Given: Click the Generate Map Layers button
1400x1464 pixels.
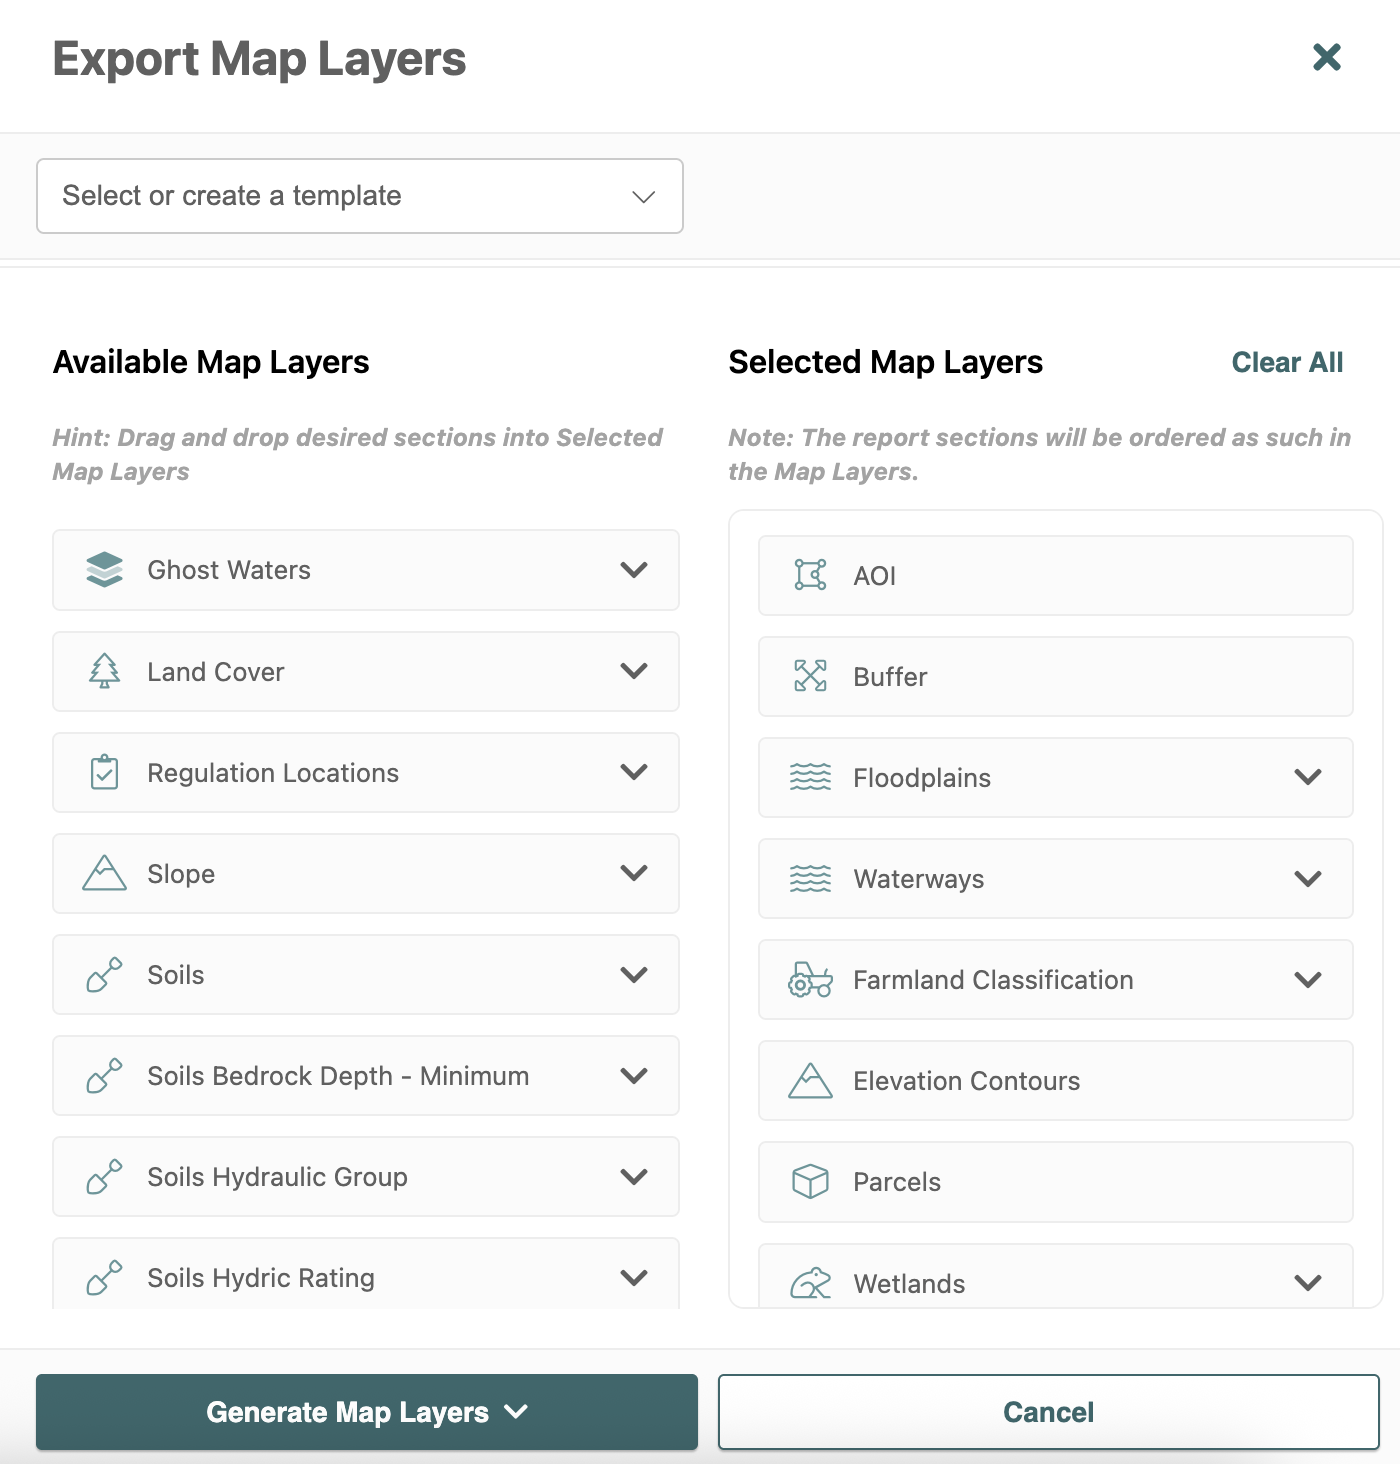Looking at the screenshot, I should click(366, 1412).
